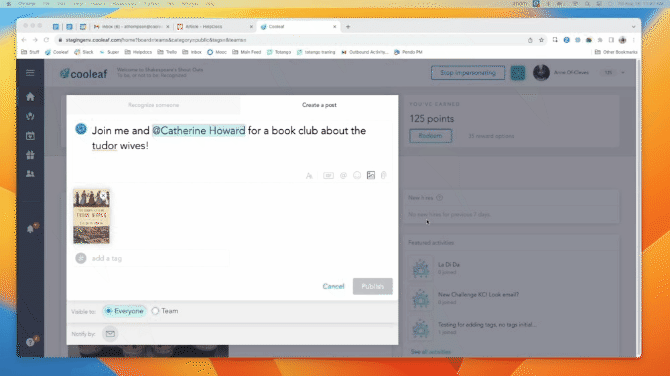This screenshot has width=670, height=376.
Task: Click the @Catherine Howard mention
Action: (199, 131)
